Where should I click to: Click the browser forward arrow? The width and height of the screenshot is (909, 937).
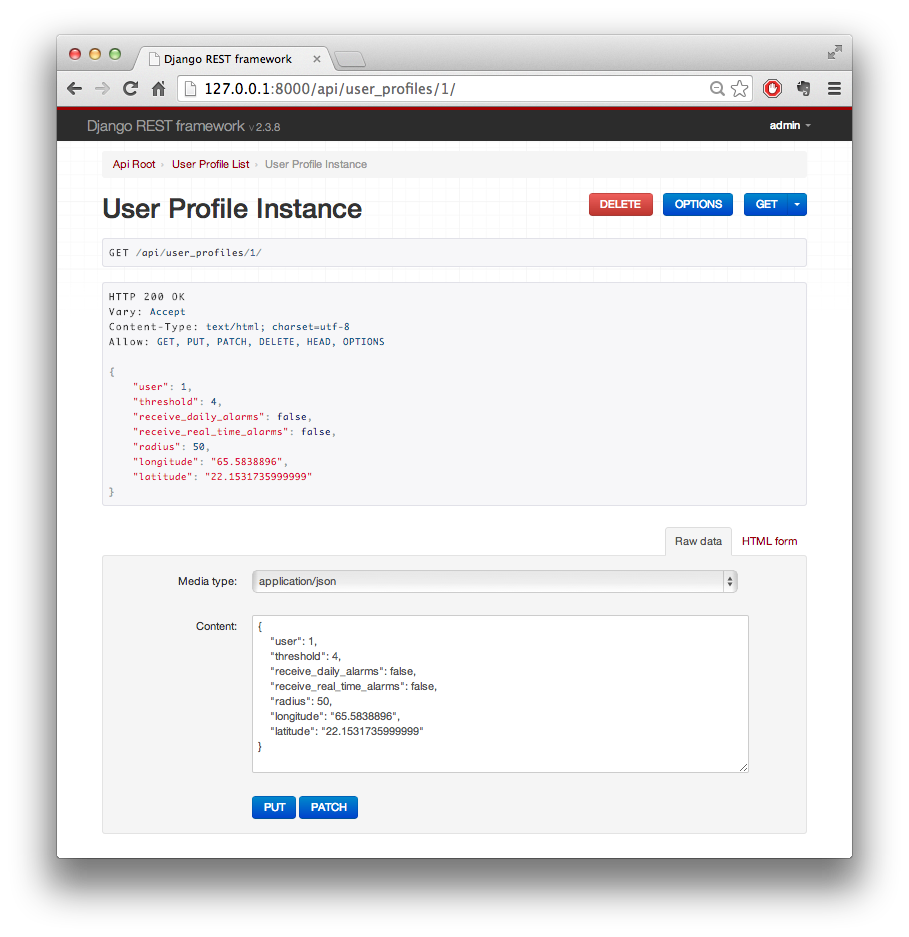tap(102, 89)
